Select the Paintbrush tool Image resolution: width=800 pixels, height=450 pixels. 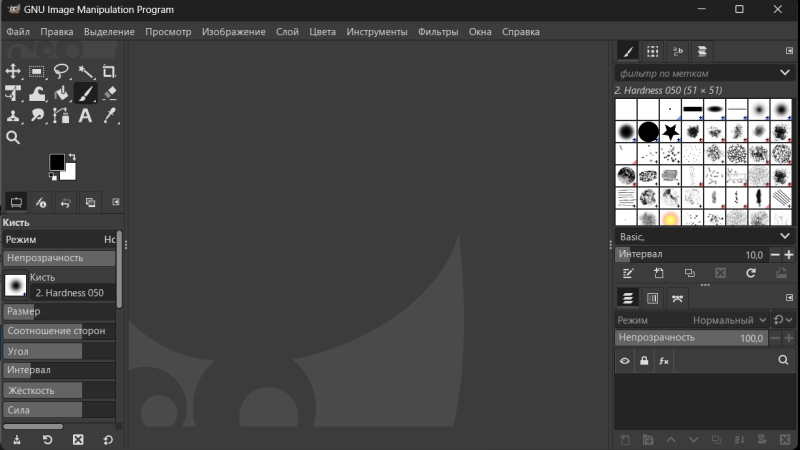click(x=85, y=94)
